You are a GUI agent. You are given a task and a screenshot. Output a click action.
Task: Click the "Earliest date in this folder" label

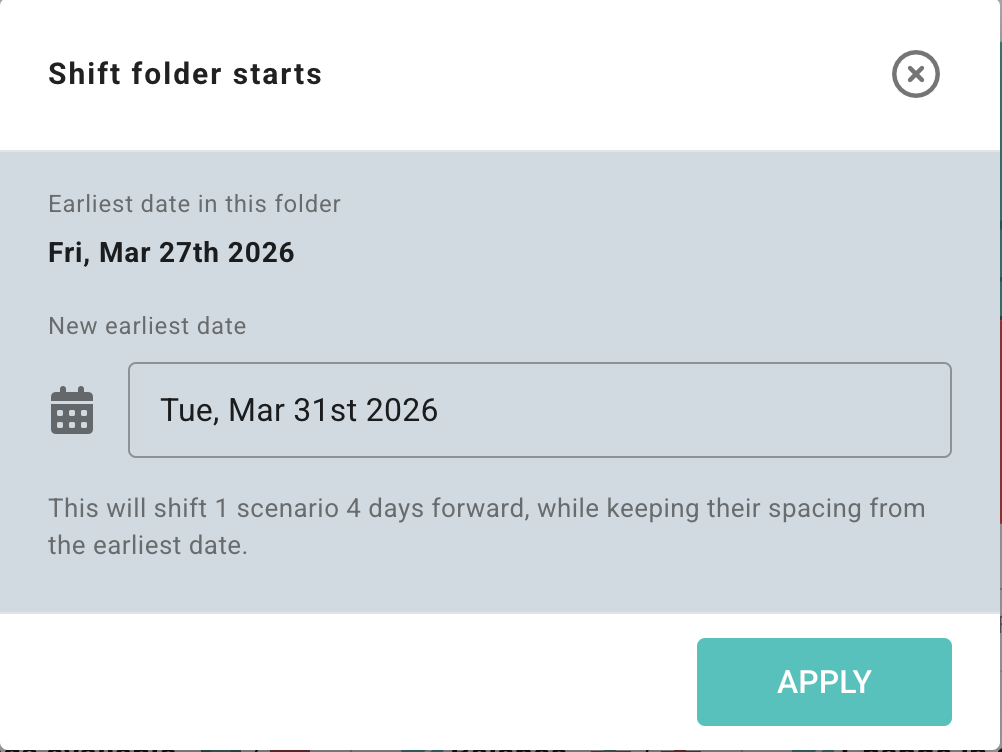pyautogui.click(x=194, y=205)
